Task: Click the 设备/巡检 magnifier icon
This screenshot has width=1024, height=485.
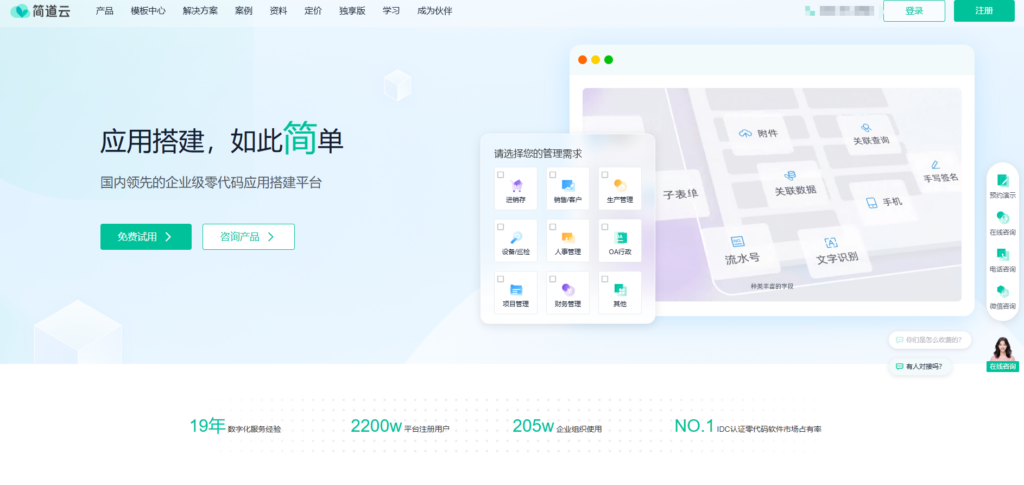Action: [x=517, y=238]
